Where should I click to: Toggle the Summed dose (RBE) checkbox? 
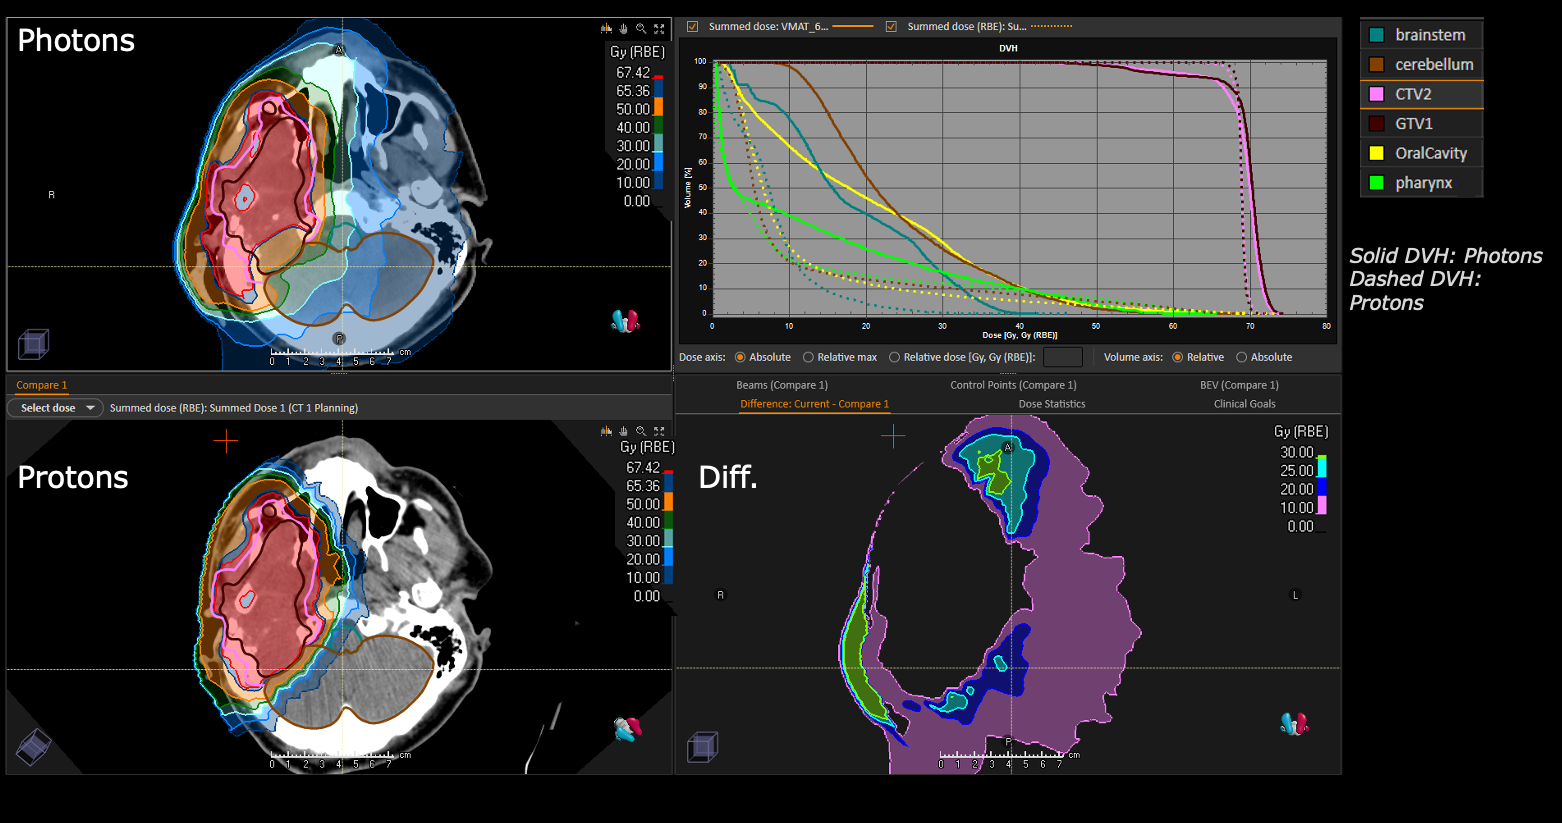(x=891, y=27)
